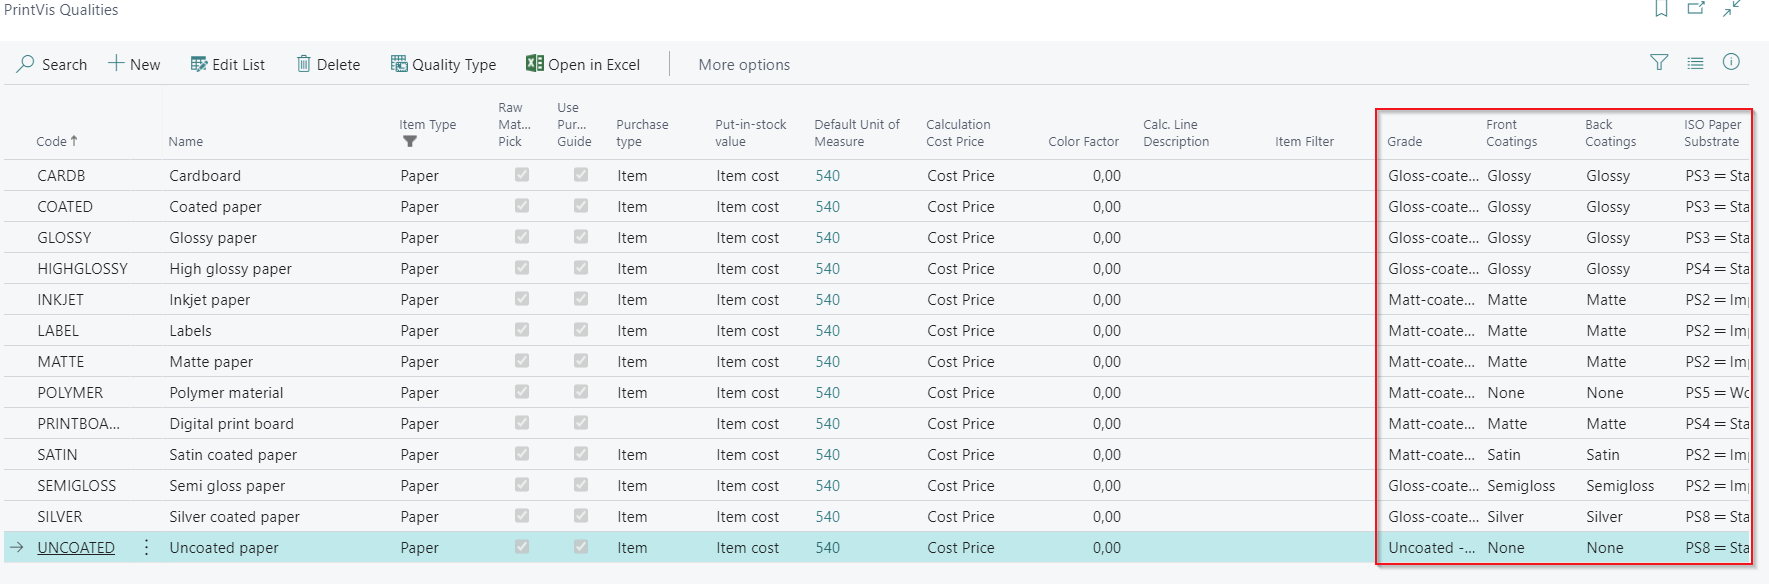Open Item Type column filter dropdown
The image size is (1769, 584).
pos(409,142)
